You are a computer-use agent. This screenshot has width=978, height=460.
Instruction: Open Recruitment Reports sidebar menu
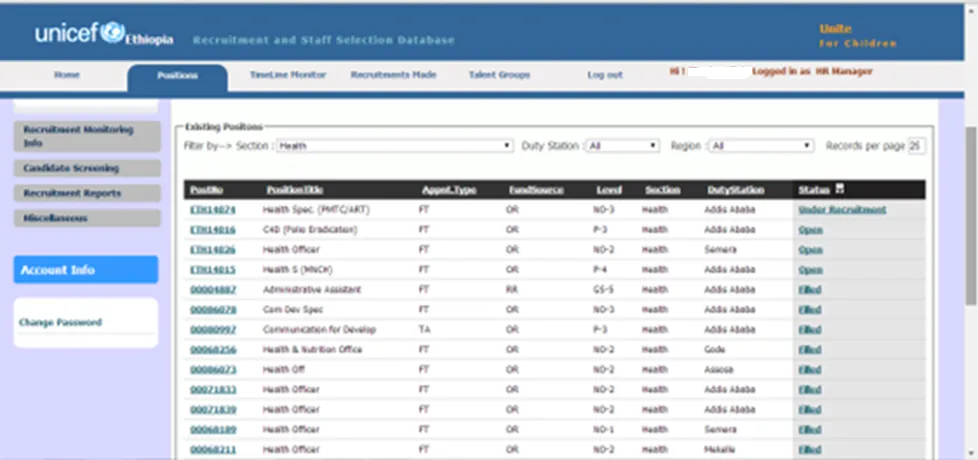point(87,193)
